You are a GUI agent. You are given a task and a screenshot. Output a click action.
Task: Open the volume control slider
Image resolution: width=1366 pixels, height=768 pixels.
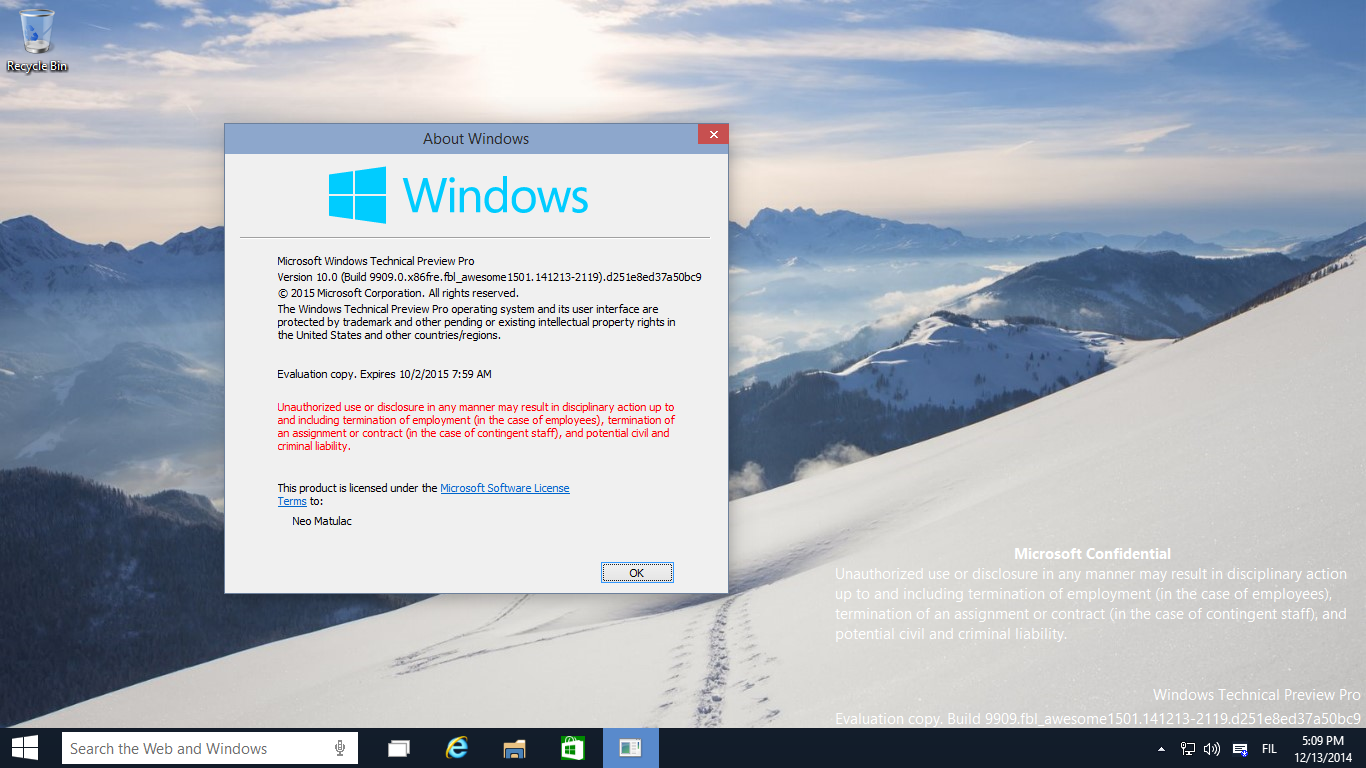(x=1212, y=747)
